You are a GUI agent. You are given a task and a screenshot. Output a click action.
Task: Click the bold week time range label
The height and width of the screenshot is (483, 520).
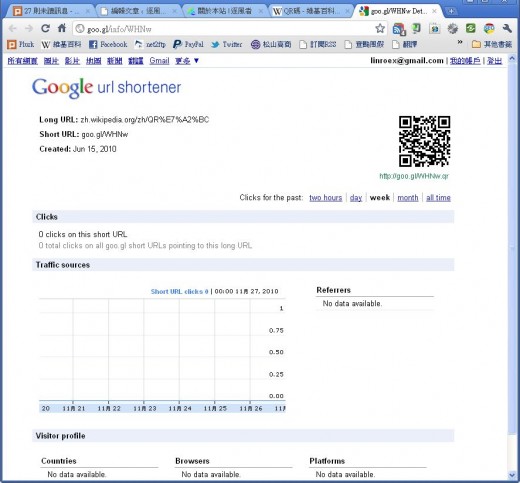click(380, 198)
